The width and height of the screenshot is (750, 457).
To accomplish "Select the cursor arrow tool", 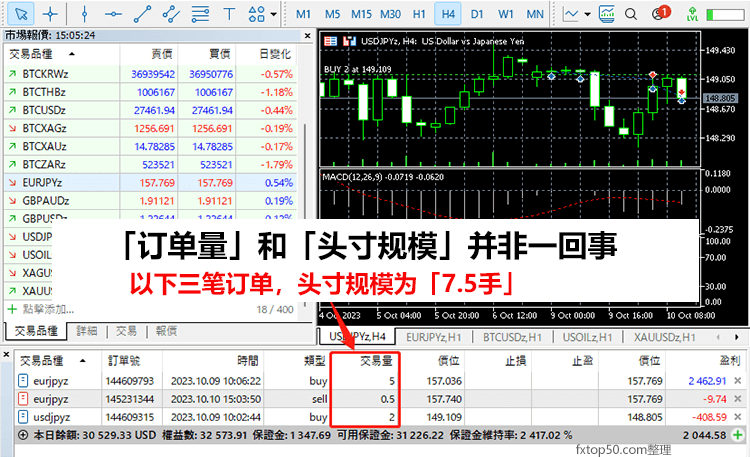I will (21, 14).
